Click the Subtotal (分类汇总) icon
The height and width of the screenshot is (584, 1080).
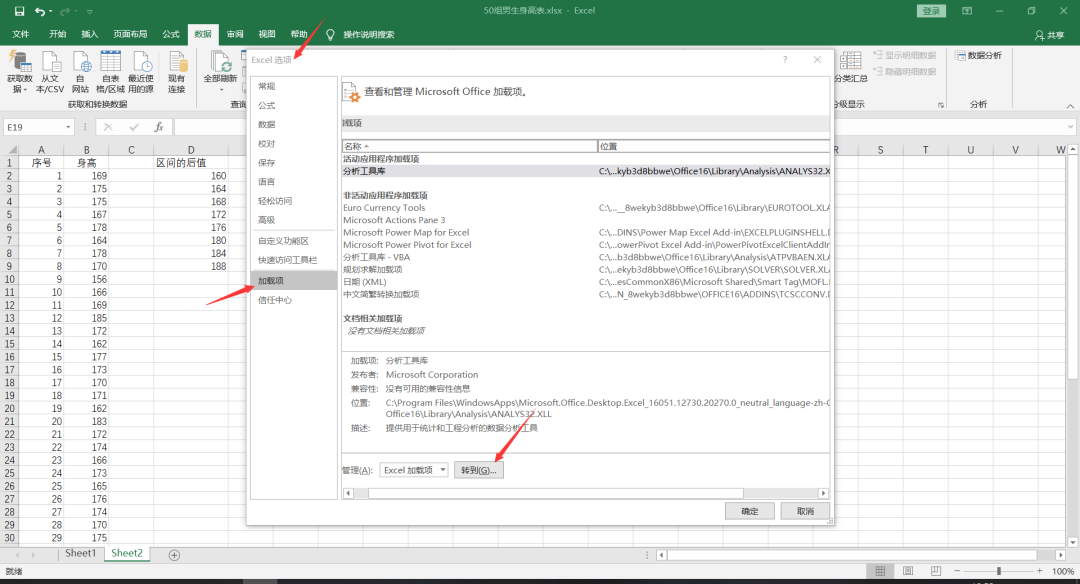pyautogui.click(x=851, y=67)
